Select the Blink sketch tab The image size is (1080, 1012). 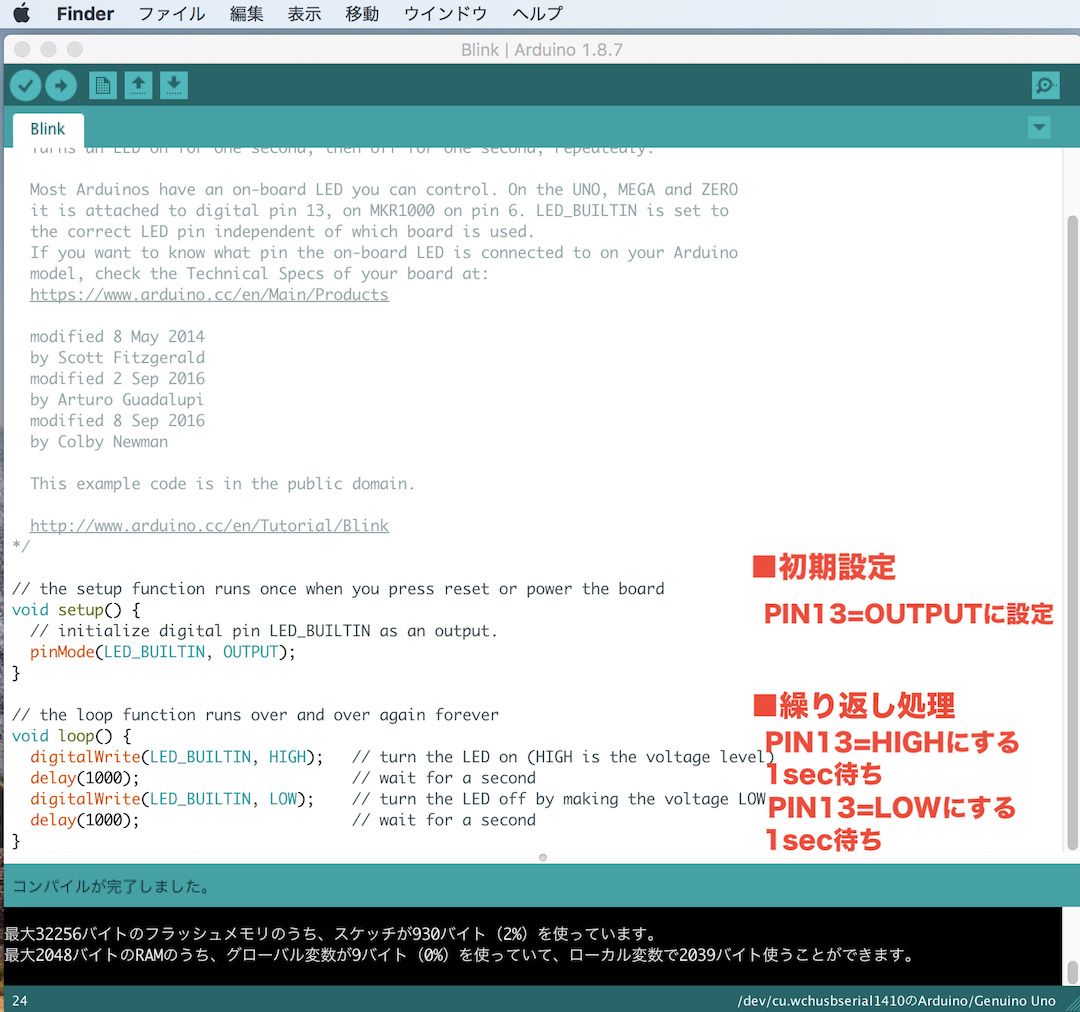pos(47,128)
